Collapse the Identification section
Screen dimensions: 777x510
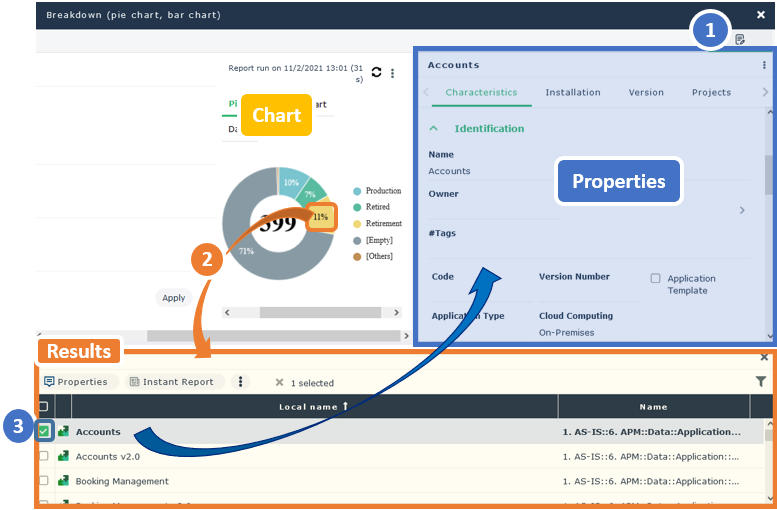[x=433, y=129]
